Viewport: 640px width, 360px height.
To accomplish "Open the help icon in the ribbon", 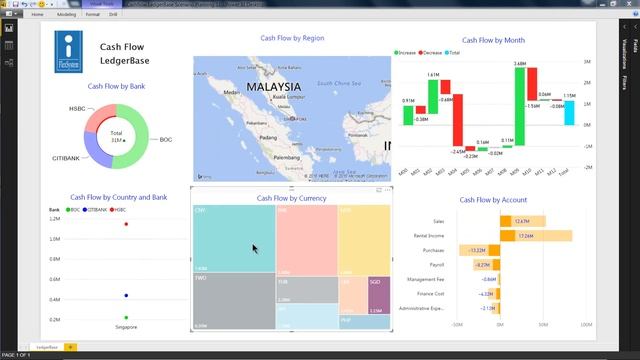I will [x=635, y=14].
